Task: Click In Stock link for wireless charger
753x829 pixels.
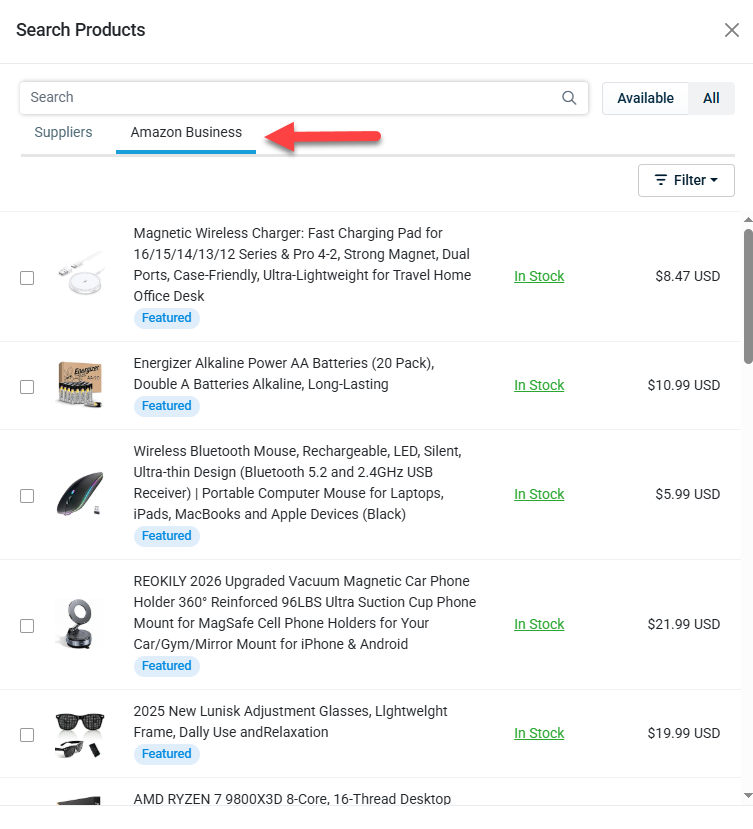Action: (539, 277)
